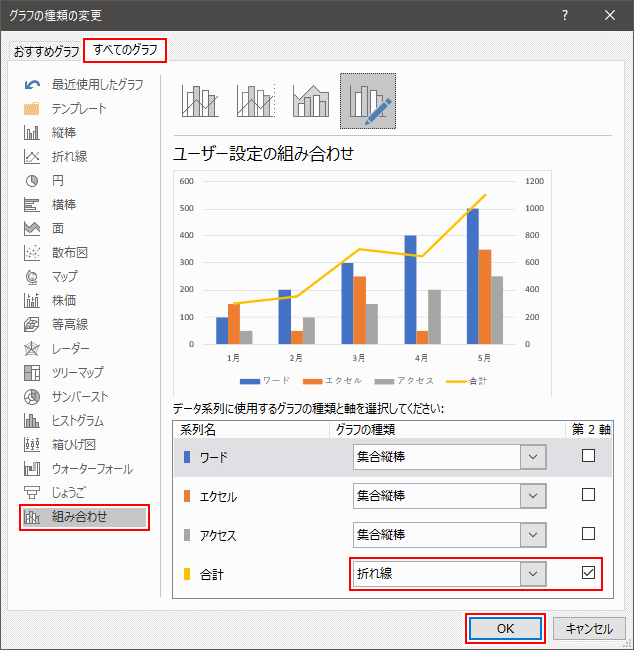Enable secondary axis for エクセル series
Viewport: 634px width, 650px height.
[588, 494]
